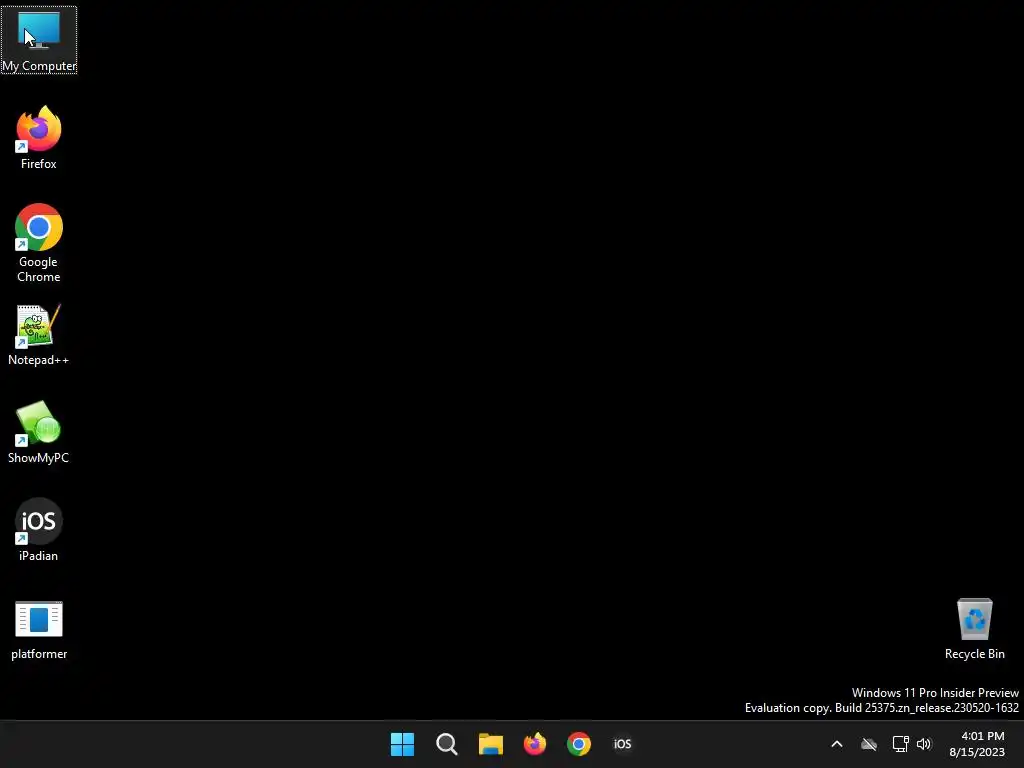Viewport: 1024px width, 768px height.
Task: Open iPadian iOS taskbar icon
Action: click(622, 744)
